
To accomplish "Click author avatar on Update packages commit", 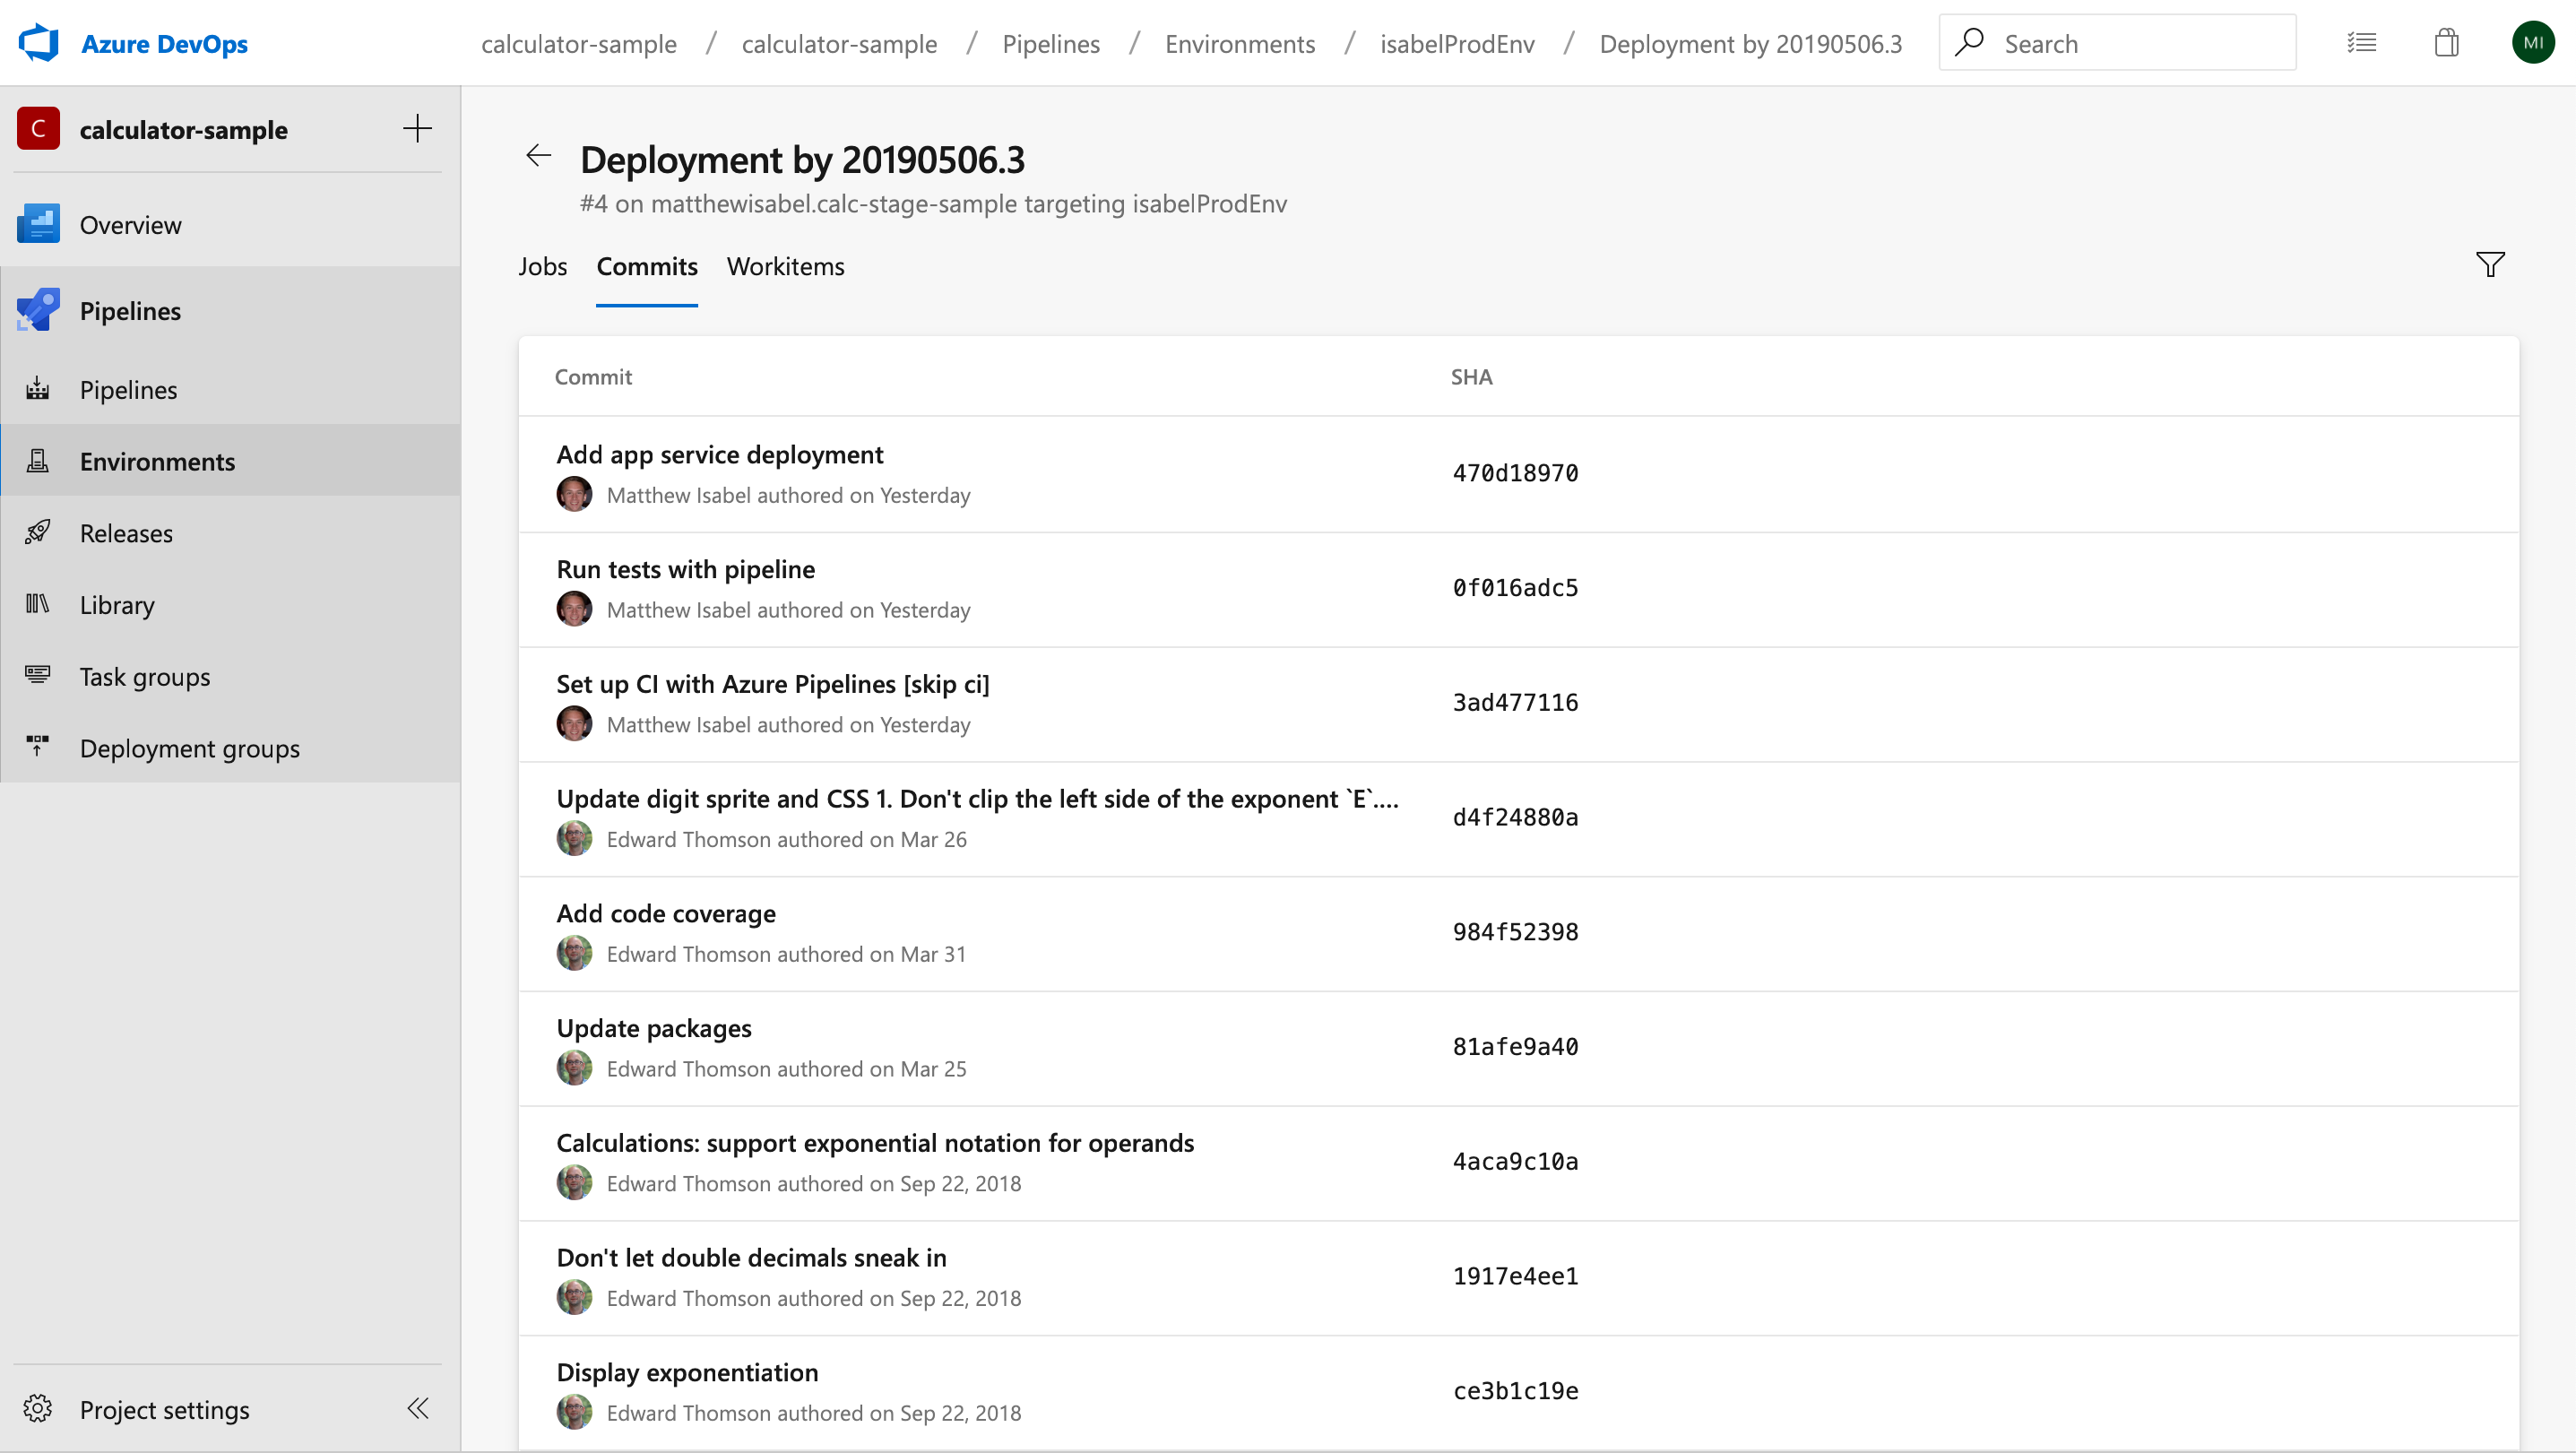I will [574, 1068].
